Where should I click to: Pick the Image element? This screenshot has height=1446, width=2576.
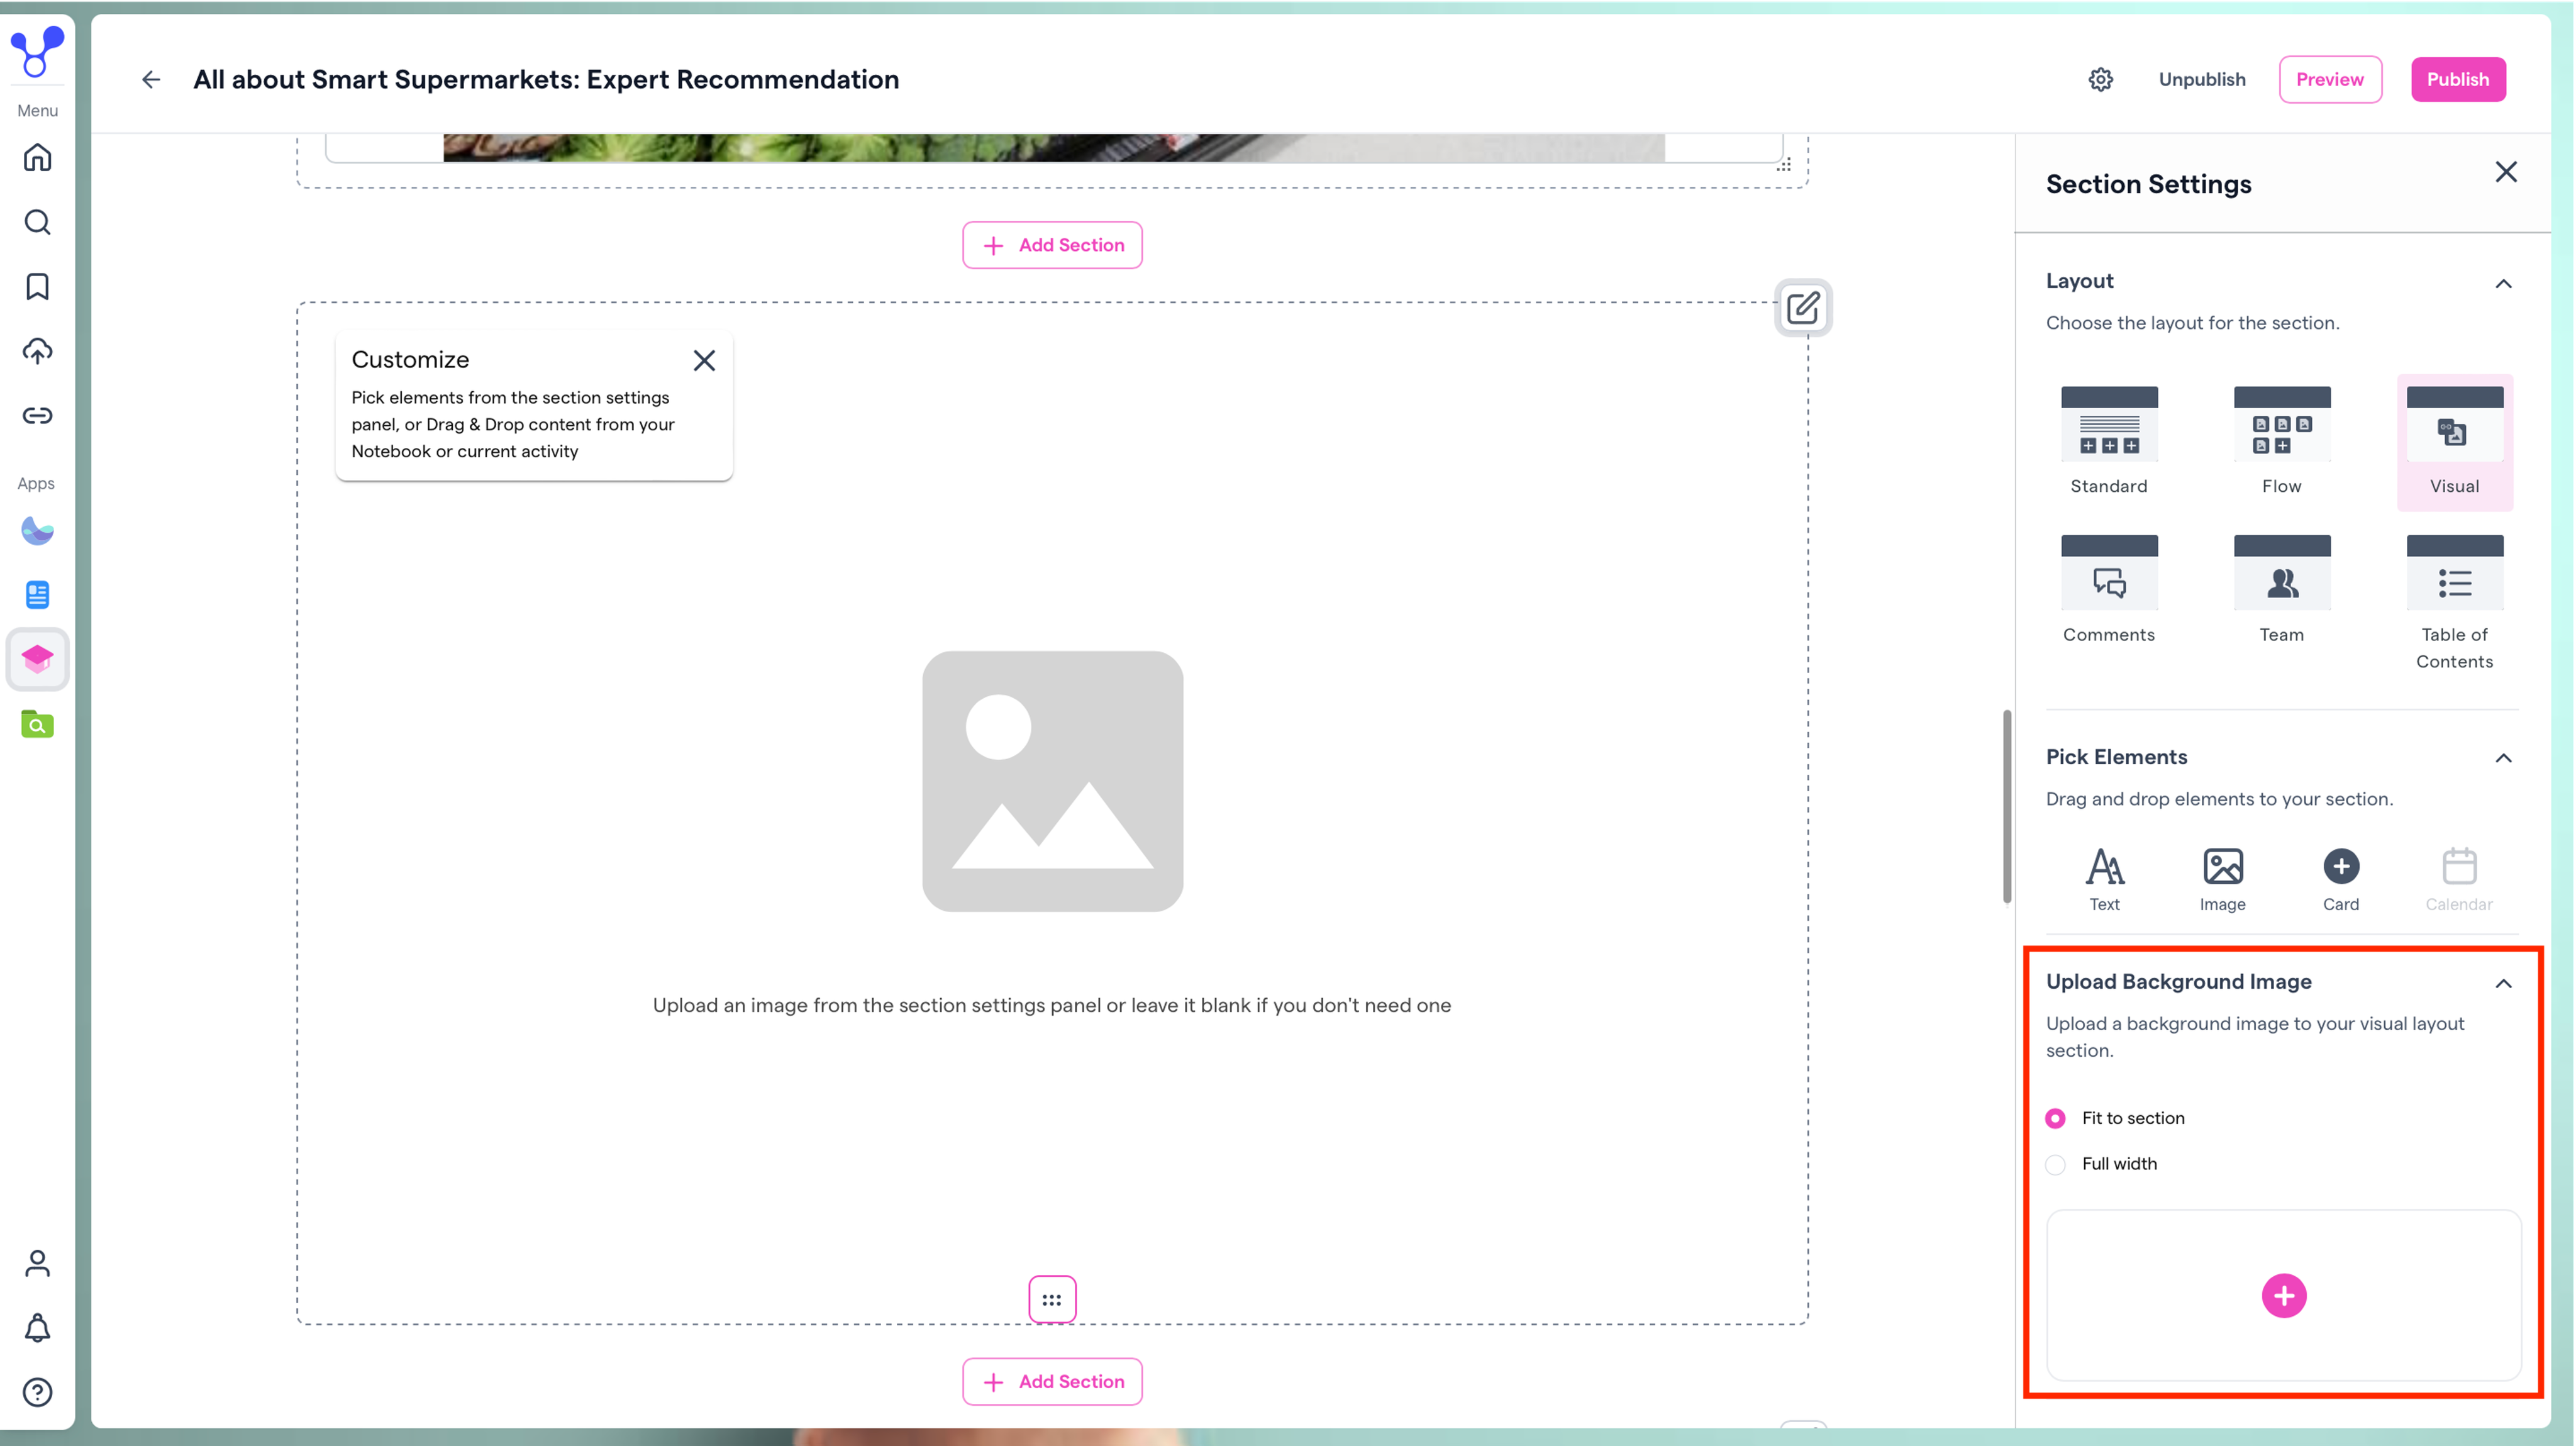(2223, 880)
